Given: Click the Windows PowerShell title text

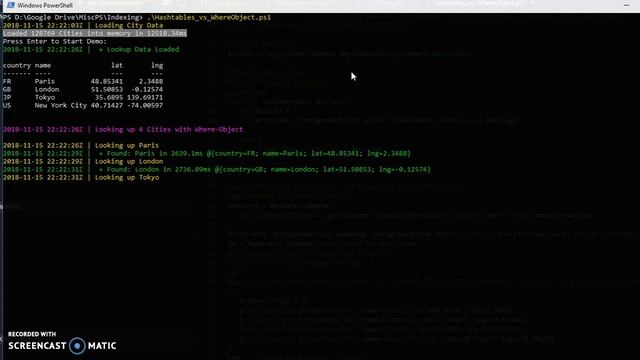Looking at the screenshot, I should coord(45,5).
